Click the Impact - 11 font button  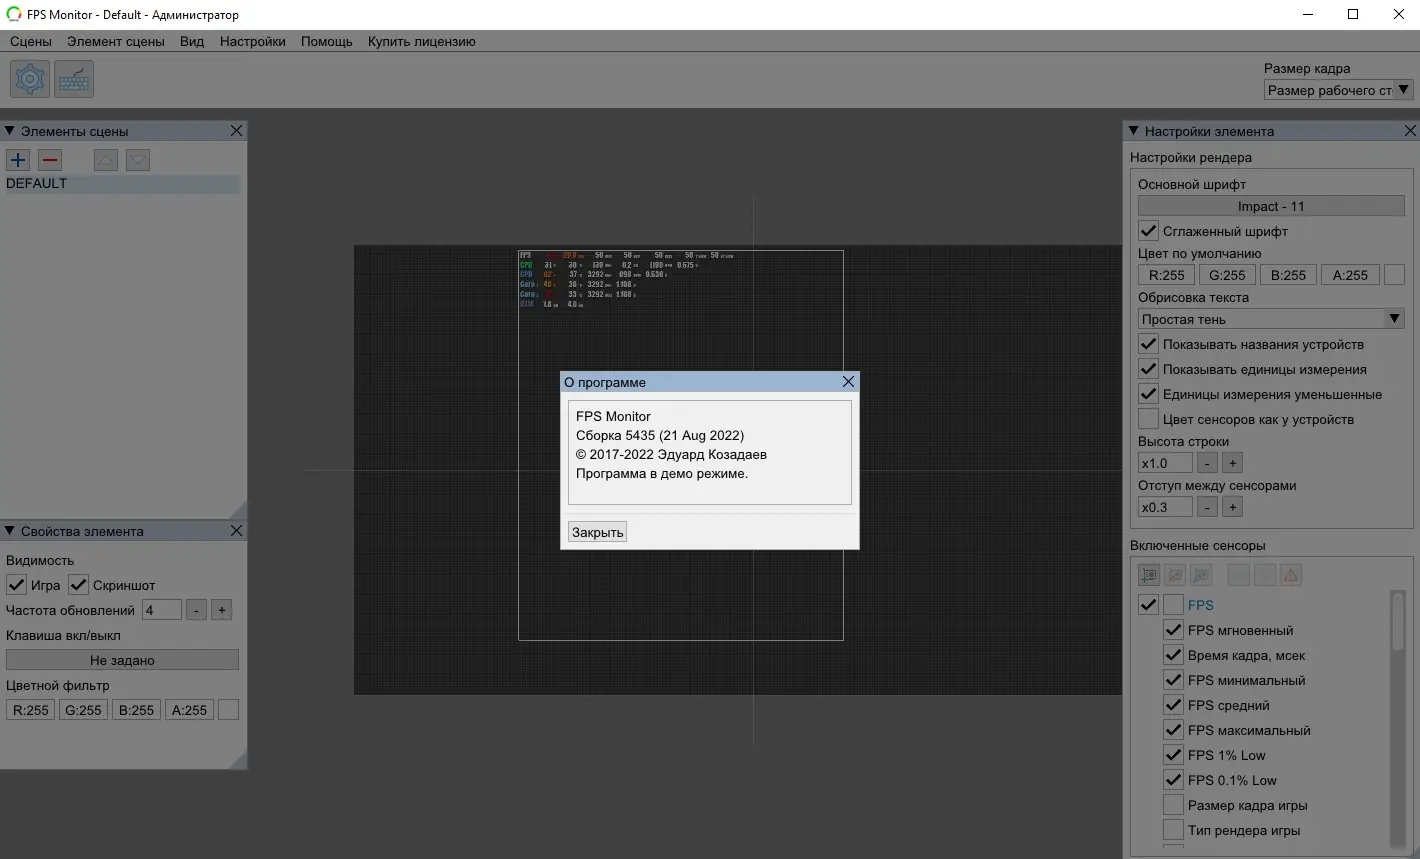coord(1271,206)
